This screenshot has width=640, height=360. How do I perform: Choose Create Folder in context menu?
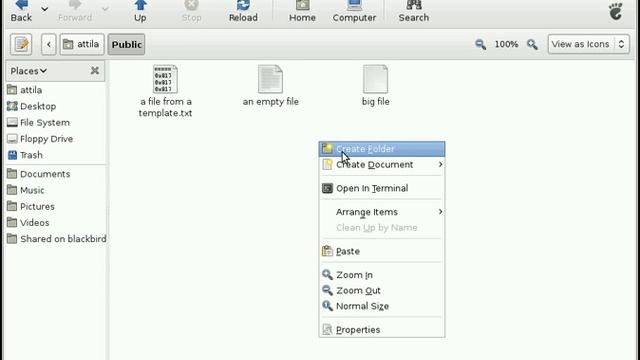382,149
